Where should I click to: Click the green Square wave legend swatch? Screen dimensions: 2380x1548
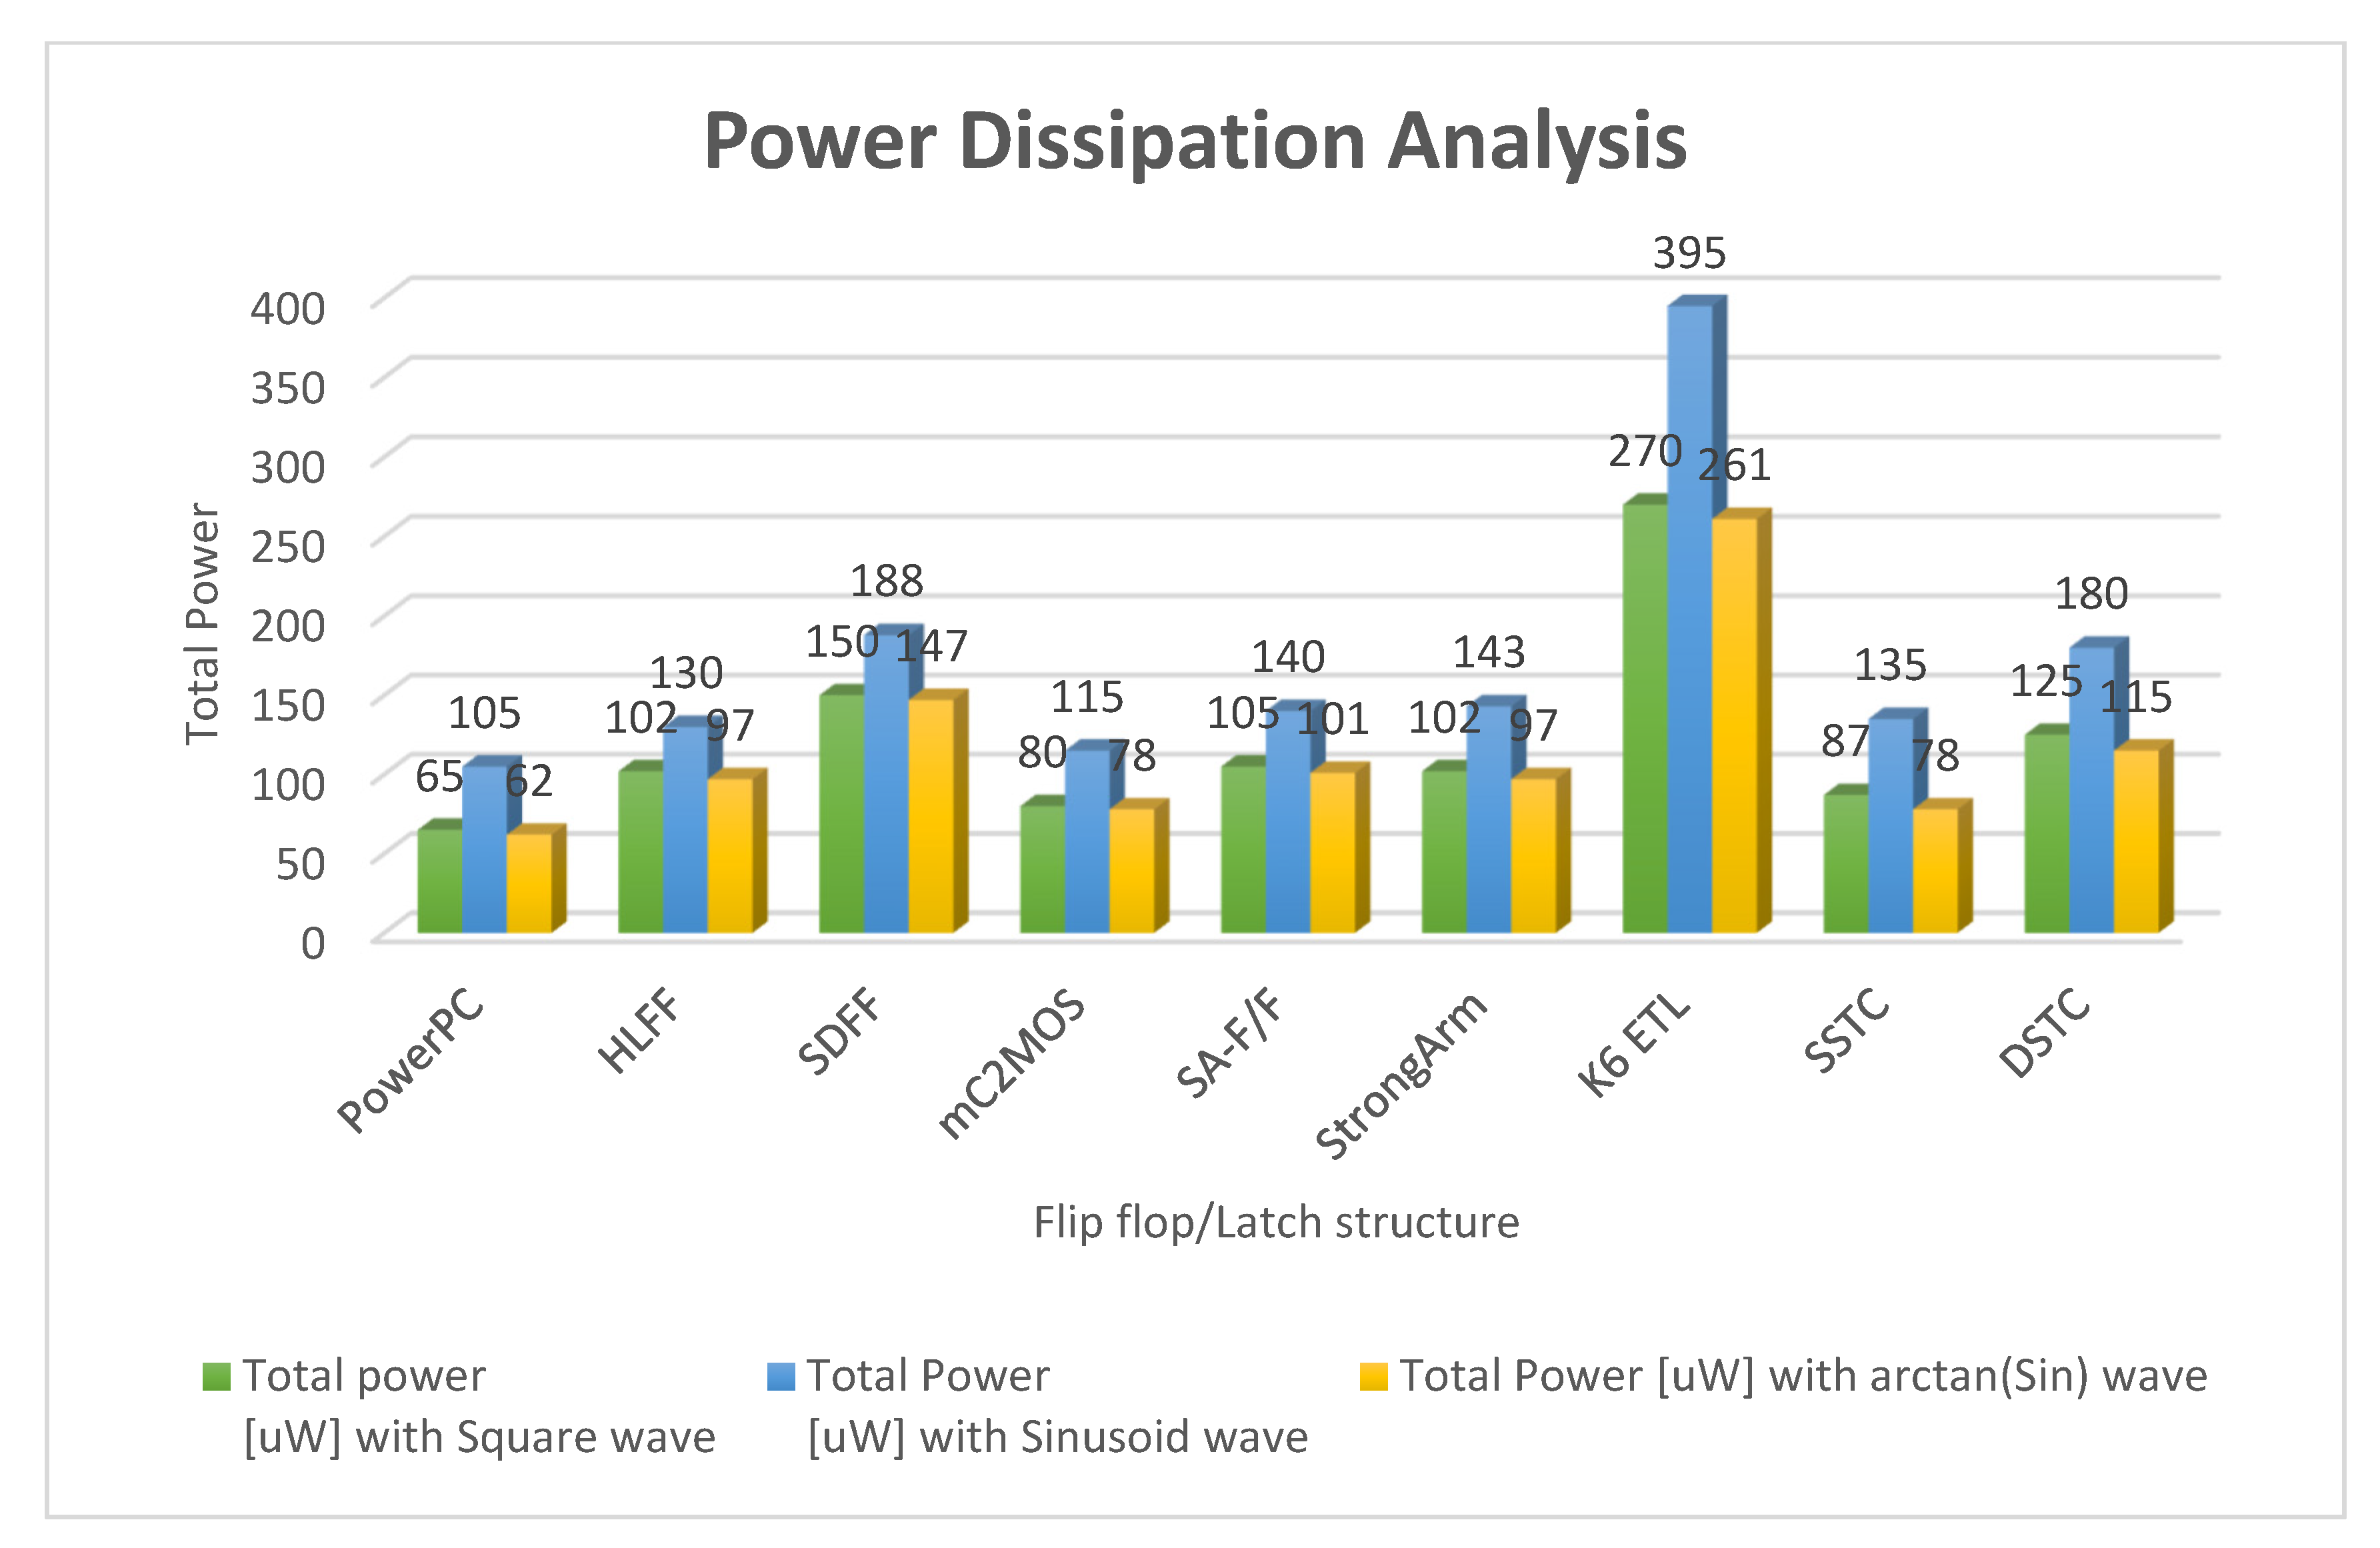pos(216,1377)
